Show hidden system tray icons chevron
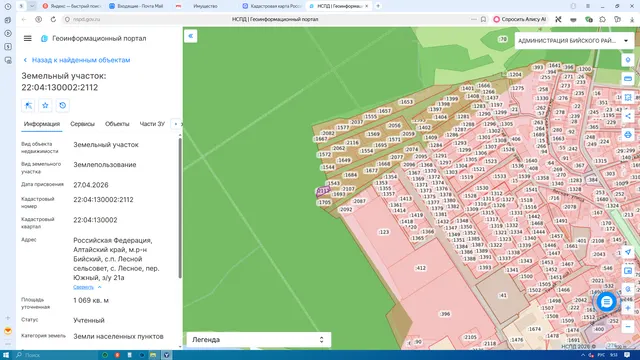This screenshot has height=360, width=640. [582, 355]
